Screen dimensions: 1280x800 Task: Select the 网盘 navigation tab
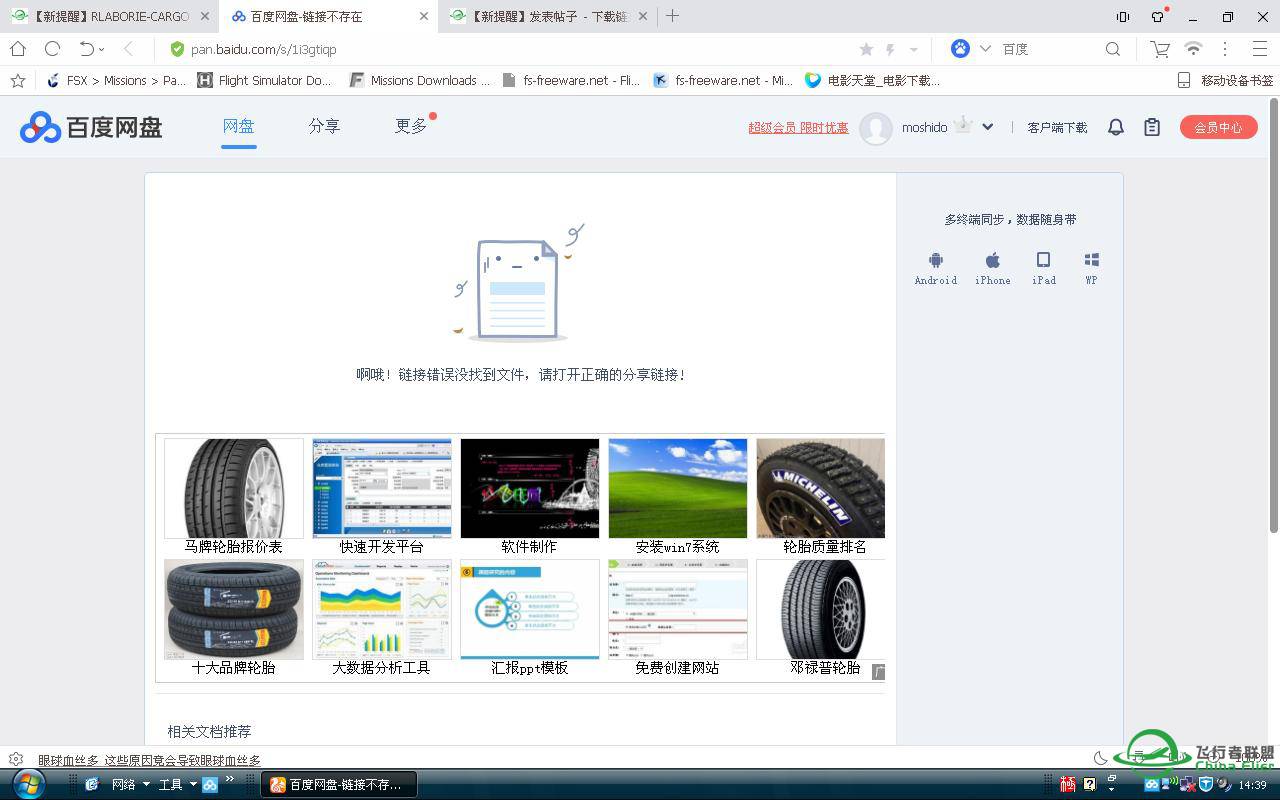click(238, 126)
